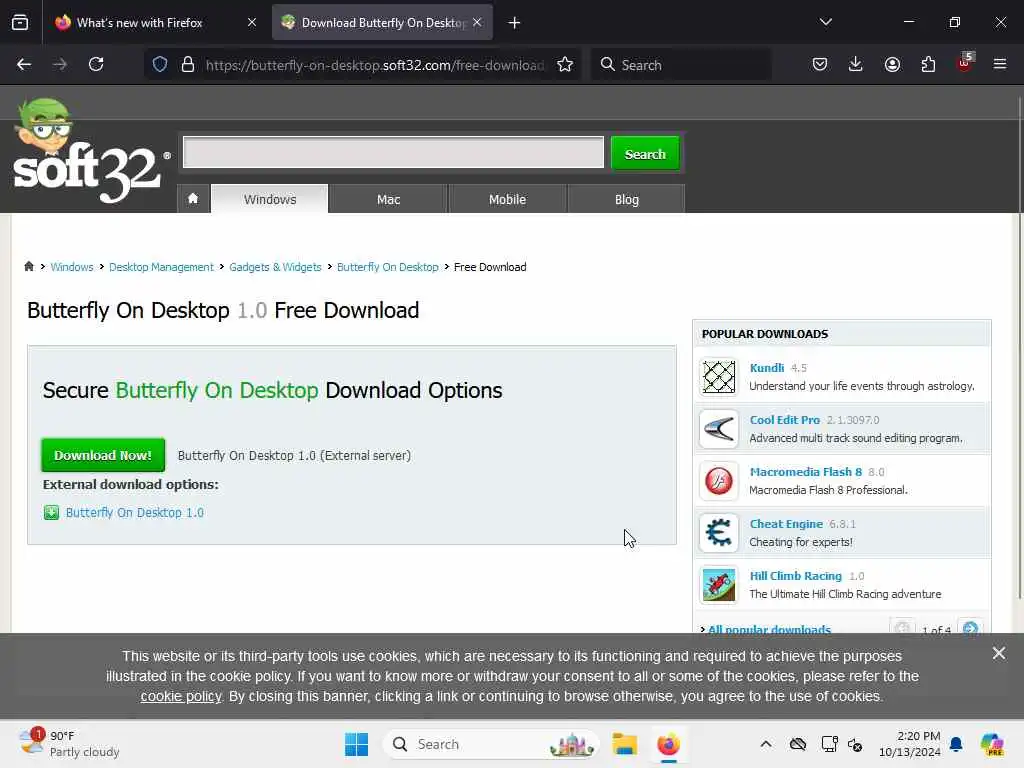Click the Kundli app thumbnail
The width and height of the screenshot is (1024, 768).
click(718, 377)
